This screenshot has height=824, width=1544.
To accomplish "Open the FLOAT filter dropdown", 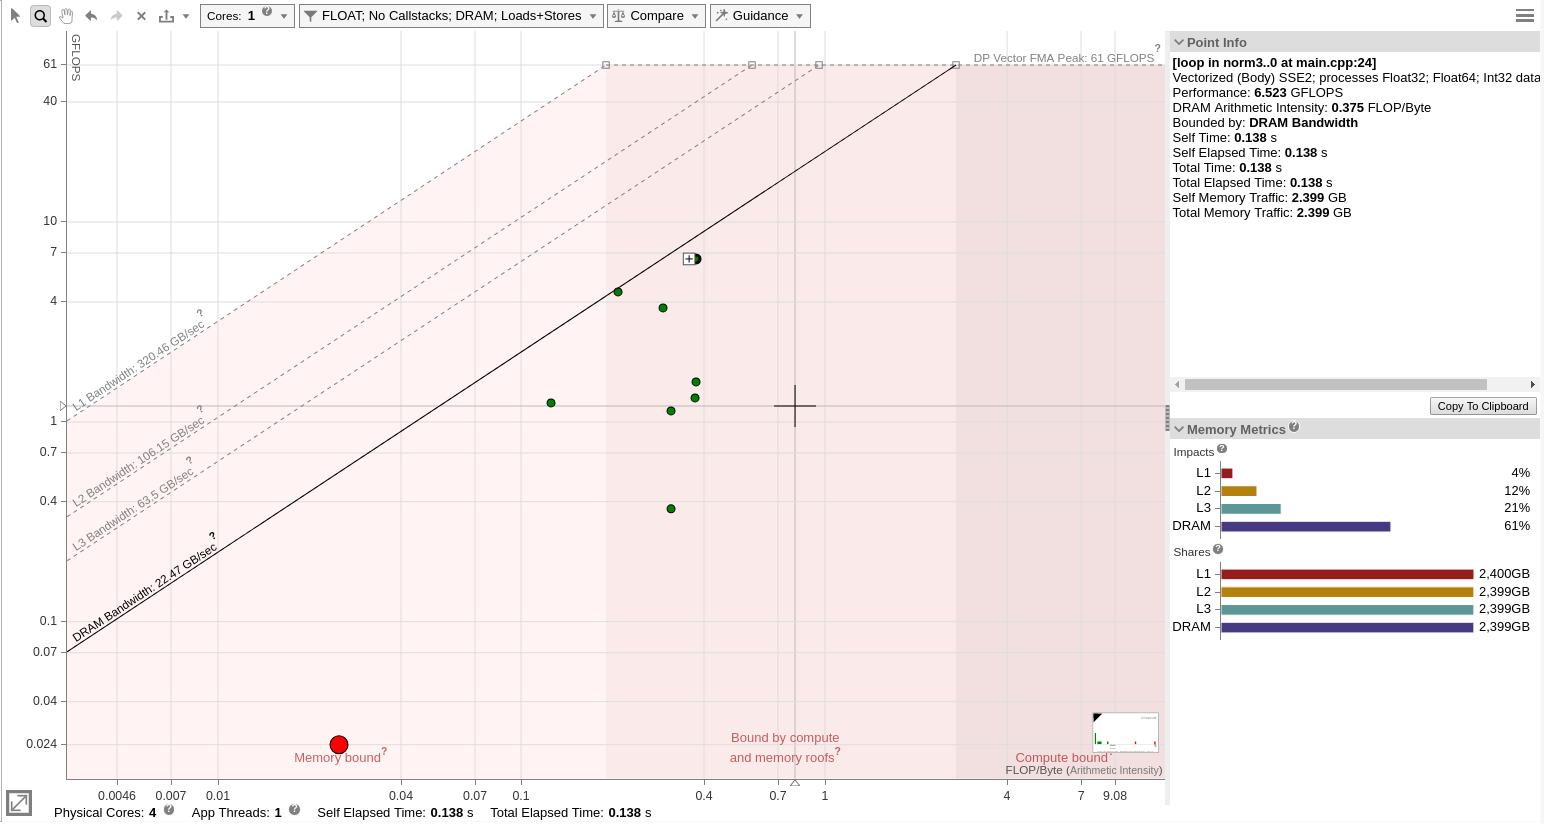I will pos(451,16).
